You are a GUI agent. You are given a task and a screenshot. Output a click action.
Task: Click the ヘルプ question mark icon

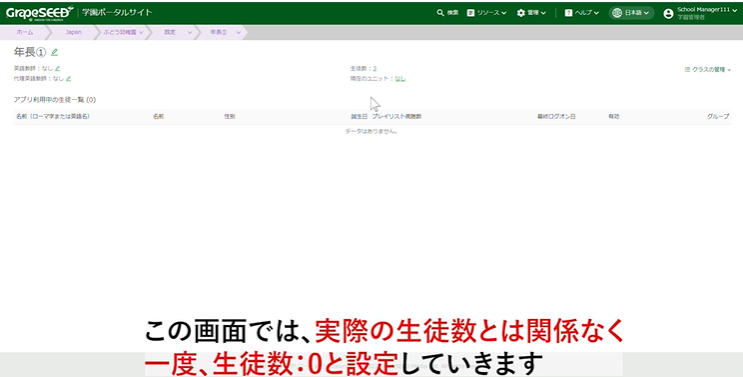coord(569,13)
